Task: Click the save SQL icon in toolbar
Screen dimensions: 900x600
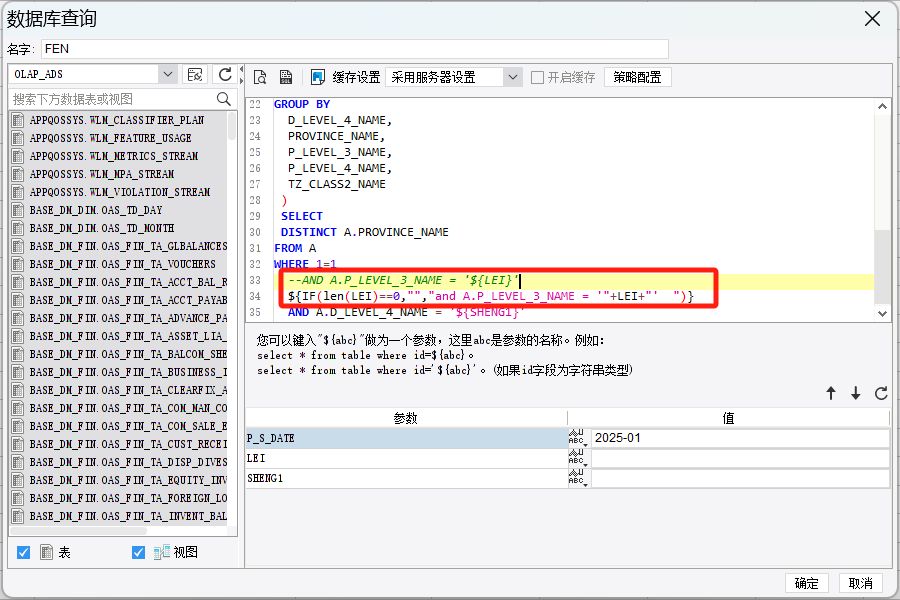Action: [286, 77]
